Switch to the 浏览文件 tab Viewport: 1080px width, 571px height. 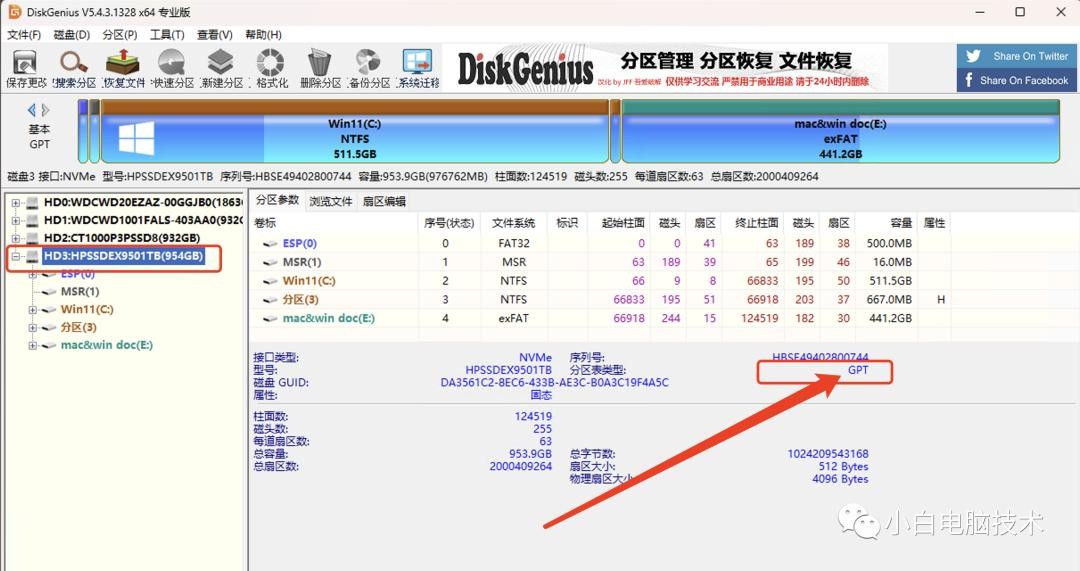coord(330,201)
